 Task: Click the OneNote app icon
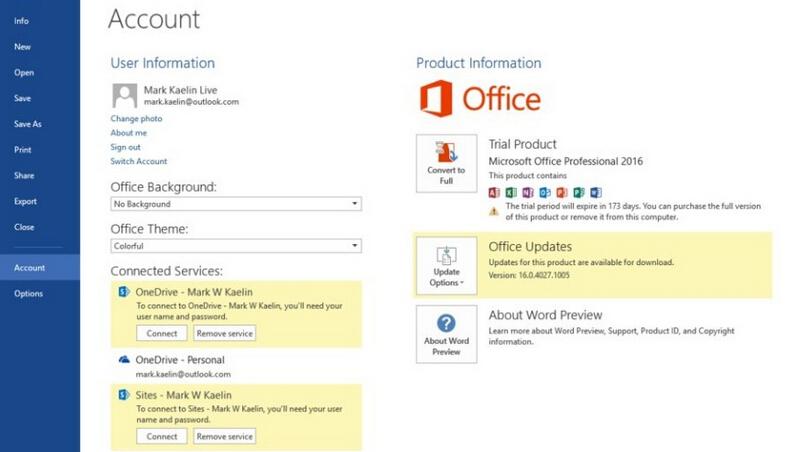[x=528, y=192]
